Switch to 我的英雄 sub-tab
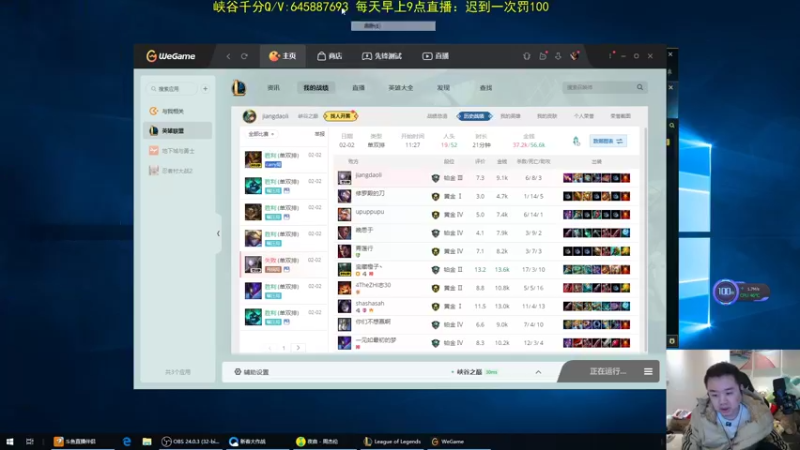The image size is (800, 450). (510, 116)
